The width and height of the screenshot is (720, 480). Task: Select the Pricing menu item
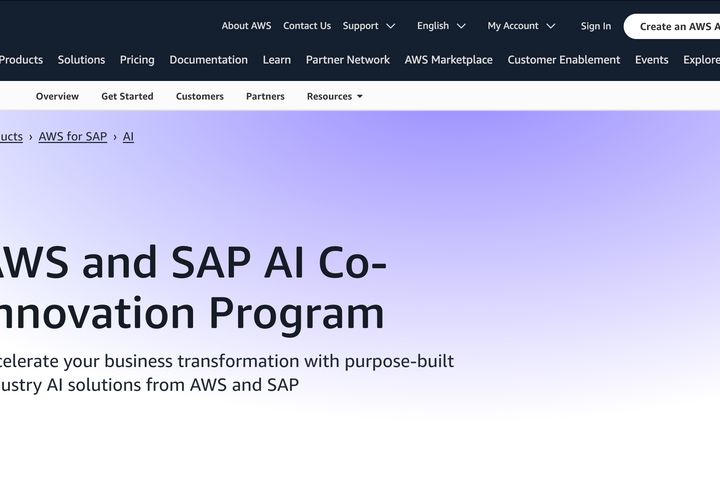tap(137, 60)
